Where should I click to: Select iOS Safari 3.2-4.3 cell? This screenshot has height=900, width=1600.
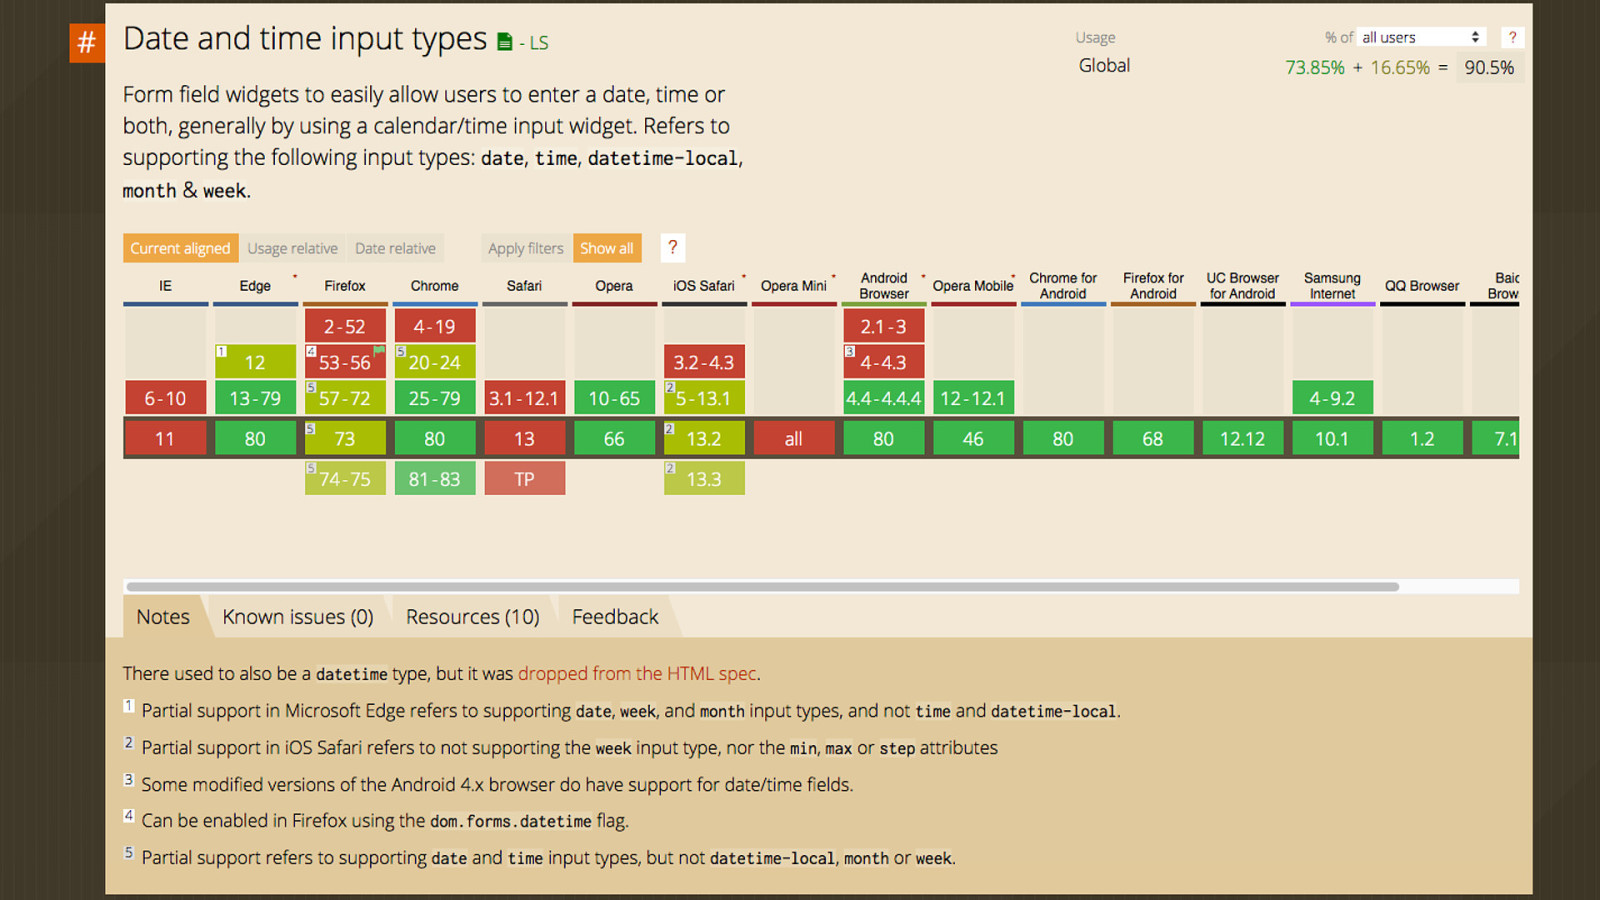[704, 362]
